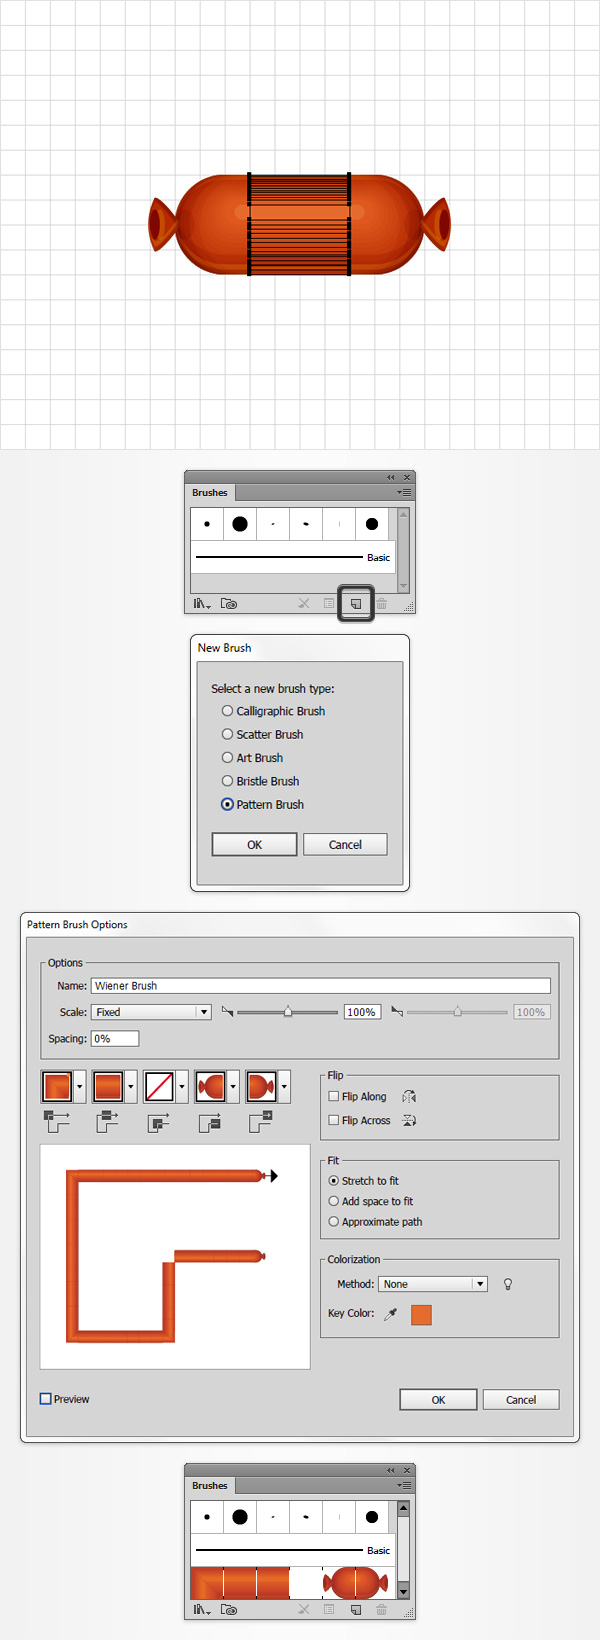This screenshot has height=1640, width=600.
Task: Click scroll up arrow in lower Brushes panel
Action: click(404, 1508)
